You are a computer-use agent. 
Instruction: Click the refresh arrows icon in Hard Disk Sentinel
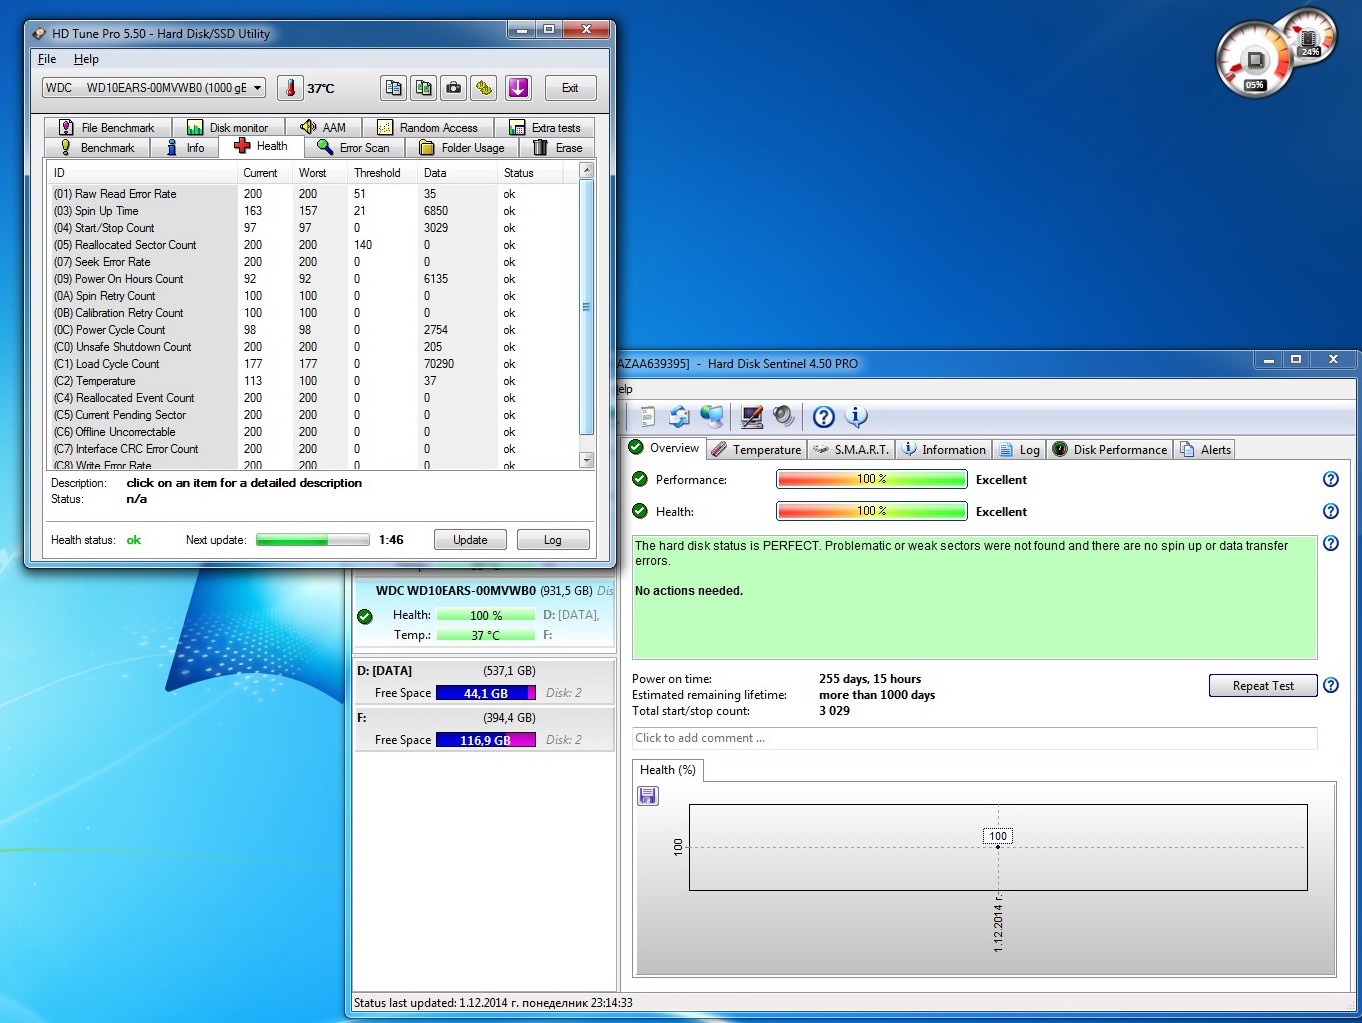click(679, 416)
